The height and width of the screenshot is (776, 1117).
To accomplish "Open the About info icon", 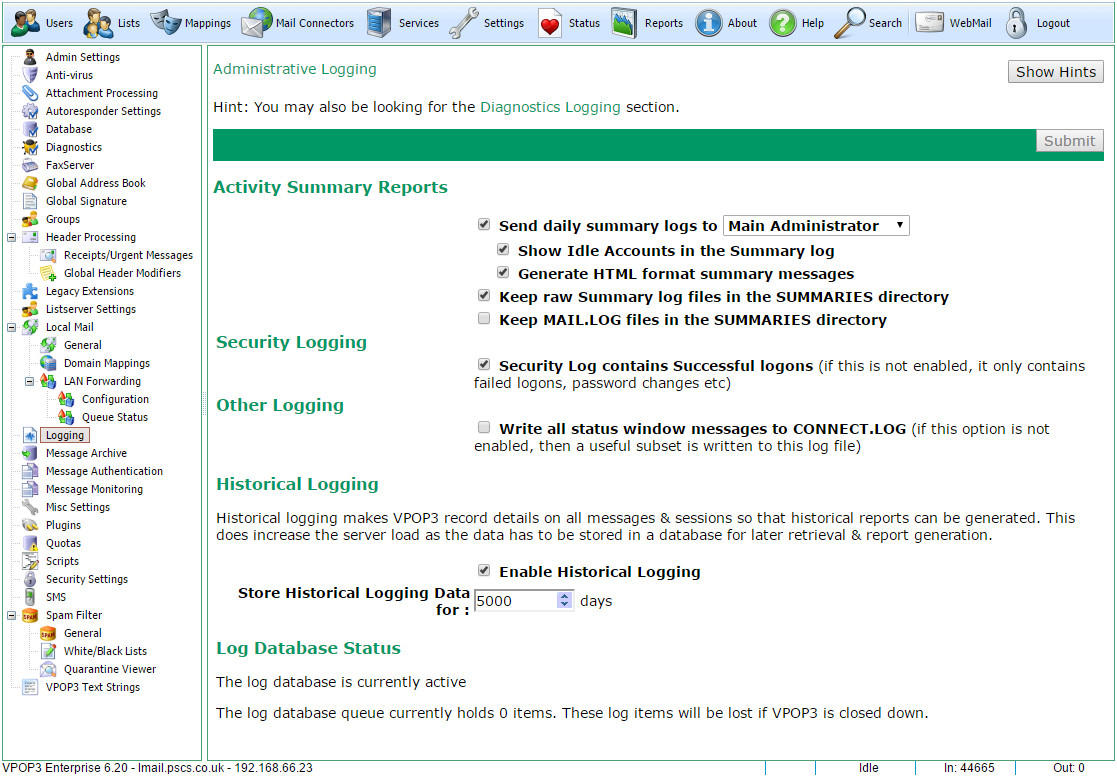I will [709, 23].
